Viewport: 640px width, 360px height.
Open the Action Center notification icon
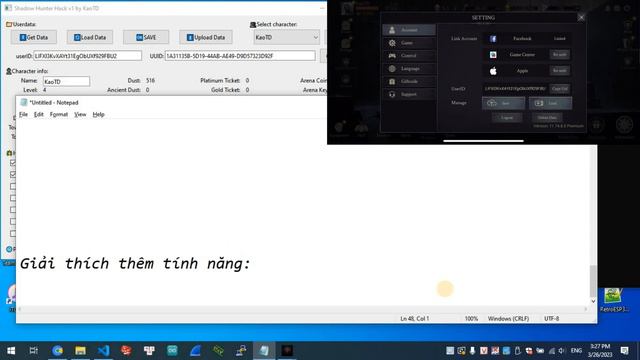tap(624, 351)
